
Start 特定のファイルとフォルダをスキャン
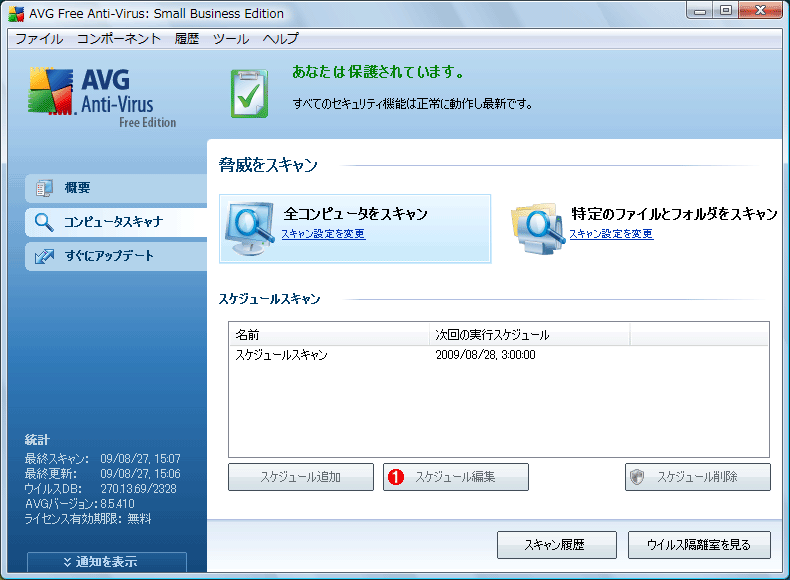(x=675, y=214)
